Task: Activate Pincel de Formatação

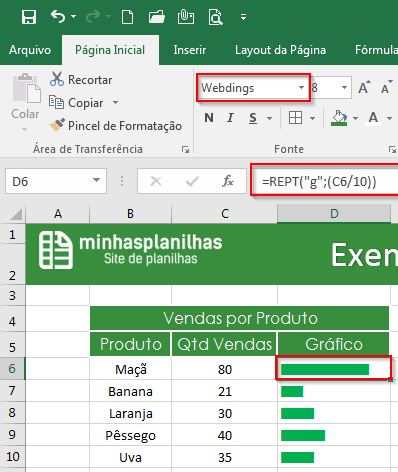Action: coord(115,126)
